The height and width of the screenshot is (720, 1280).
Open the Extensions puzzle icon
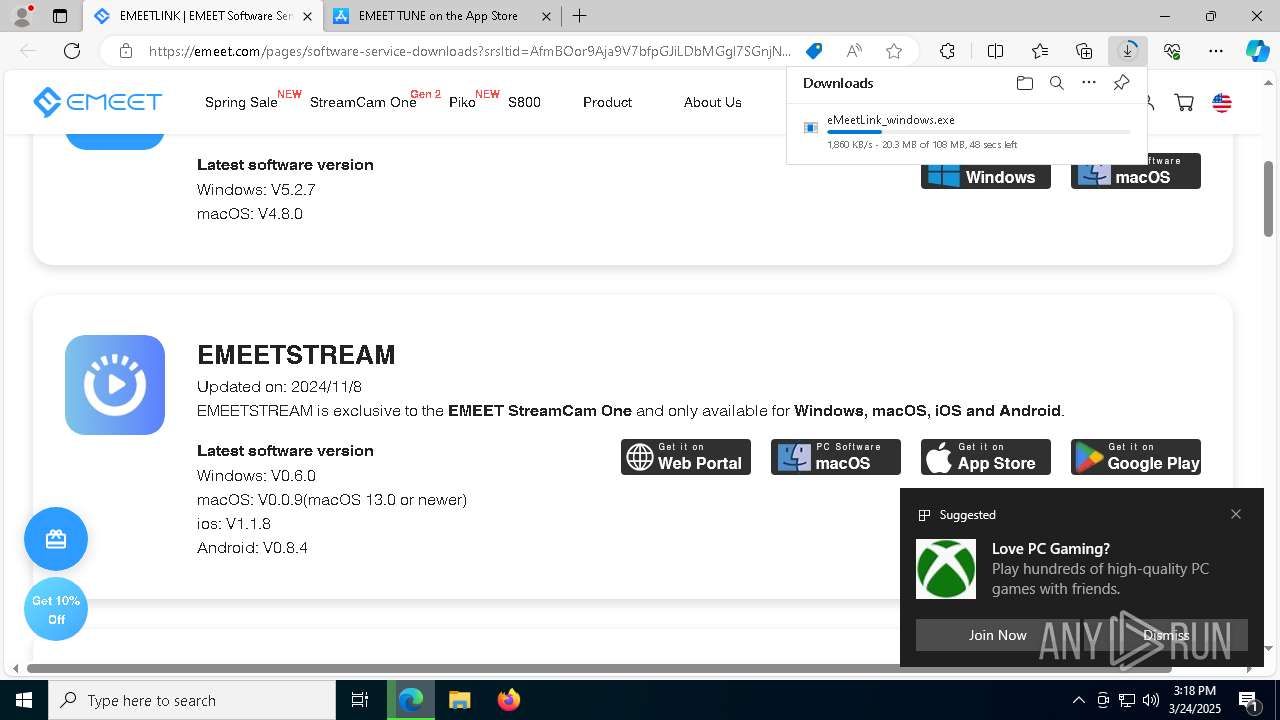(947, 51)
